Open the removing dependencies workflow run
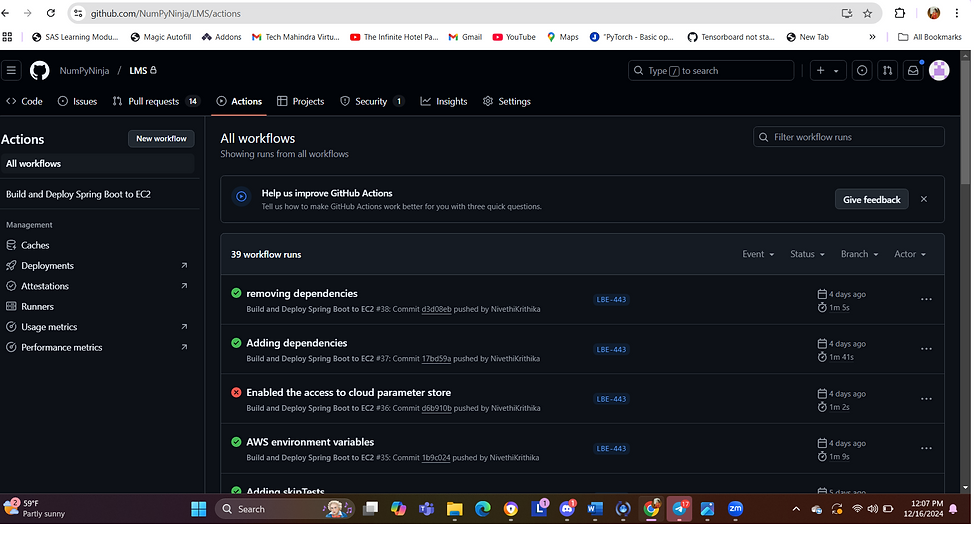980x551 pixels. click(302, 293)
